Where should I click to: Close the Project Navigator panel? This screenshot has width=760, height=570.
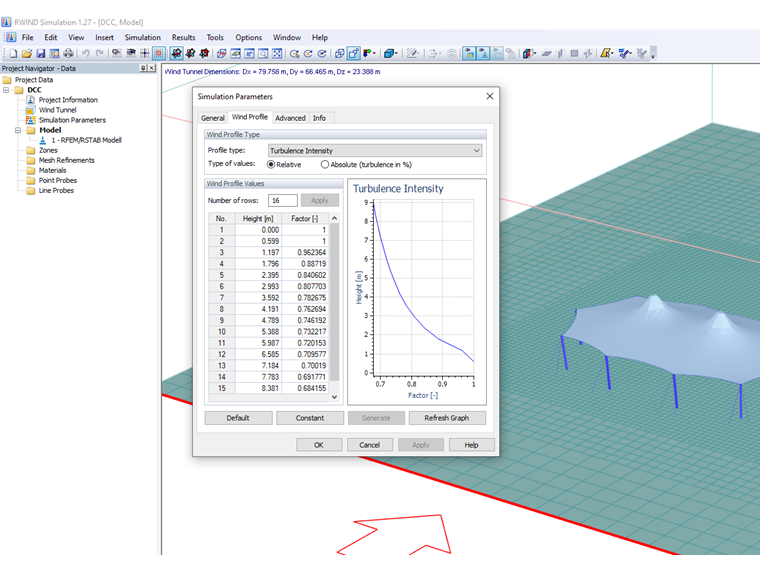coord(152,68)
